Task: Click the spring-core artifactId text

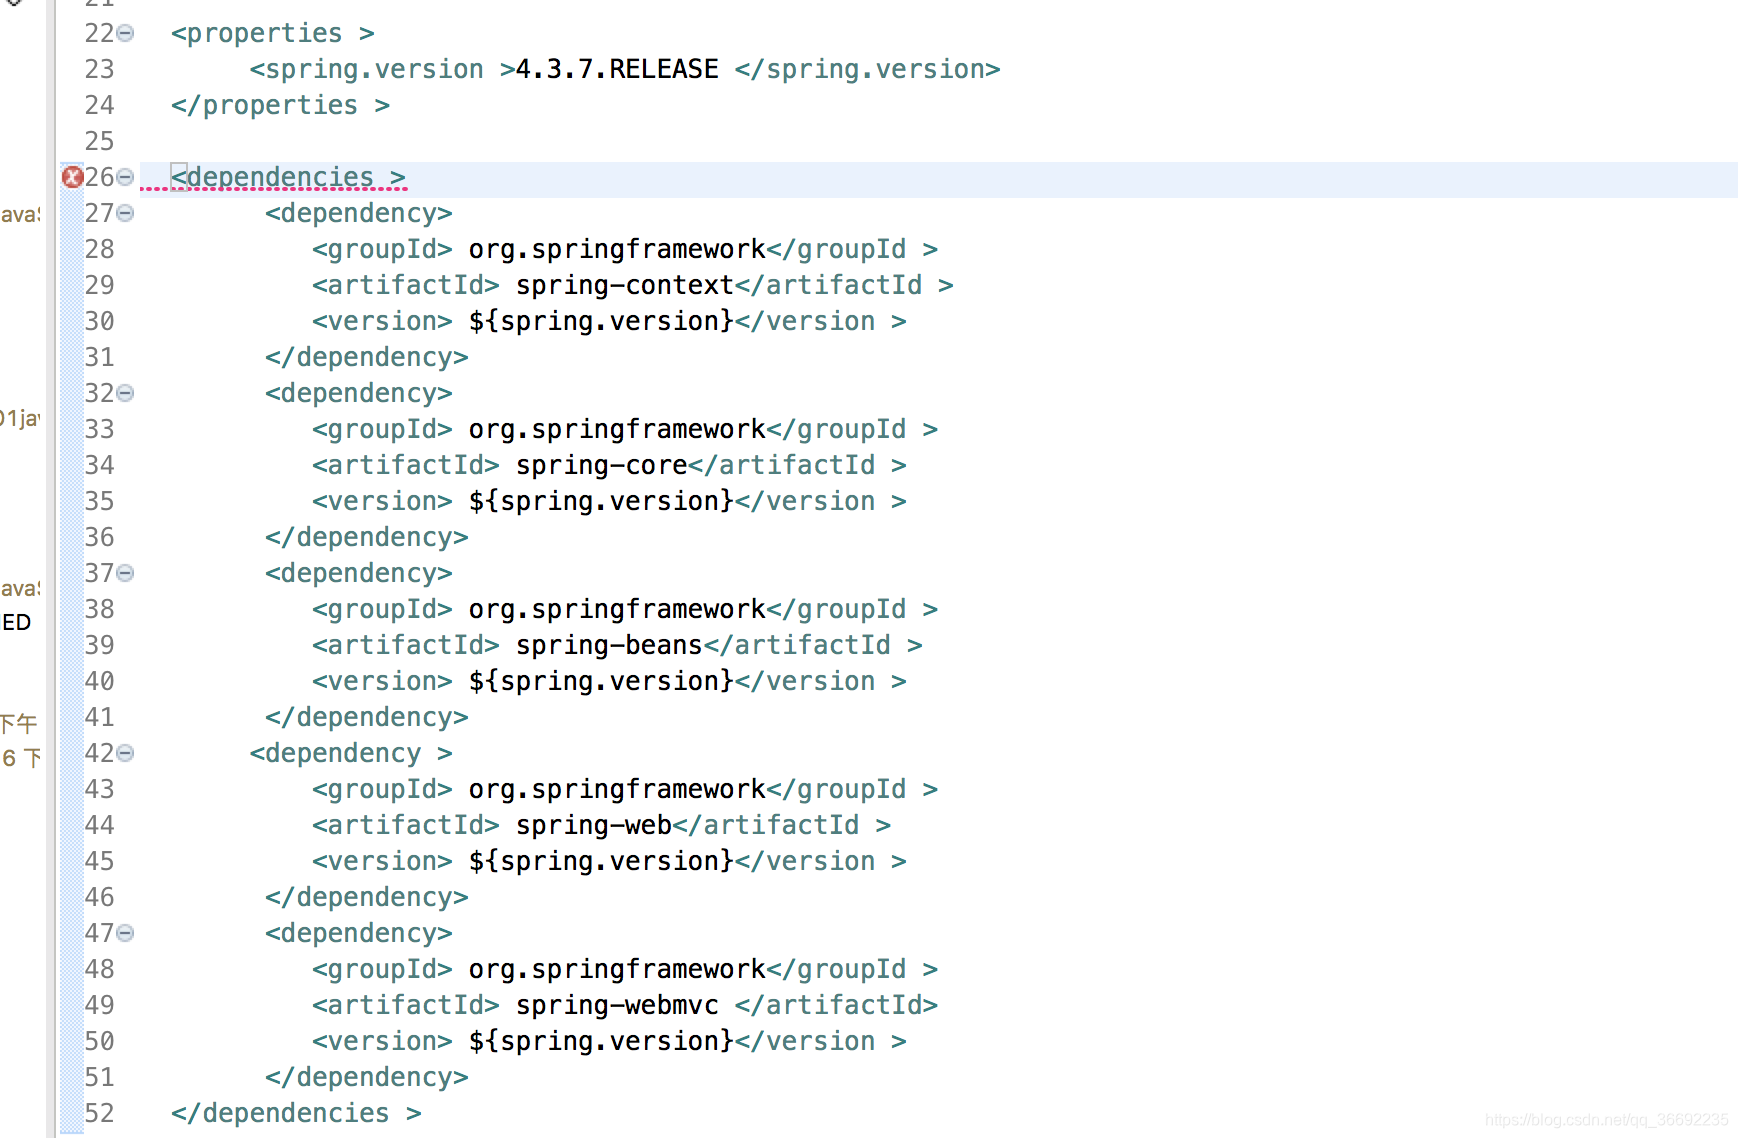Action: pyautogui.click(x=602, y=465)
